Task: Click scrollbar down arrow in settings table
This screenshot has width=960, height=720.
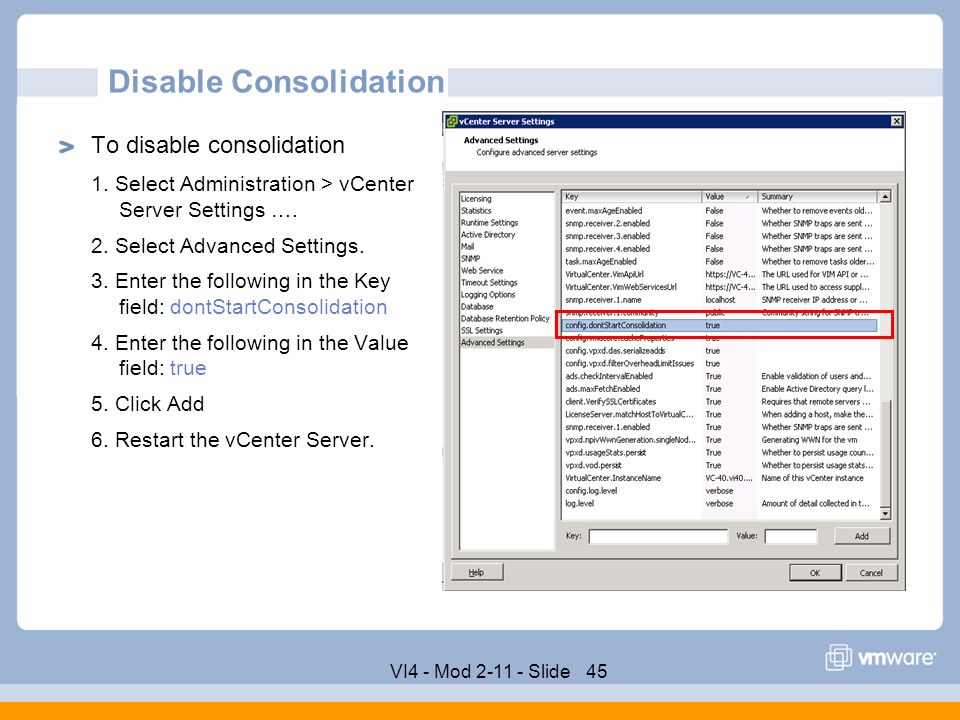Action: coord(885,514)
